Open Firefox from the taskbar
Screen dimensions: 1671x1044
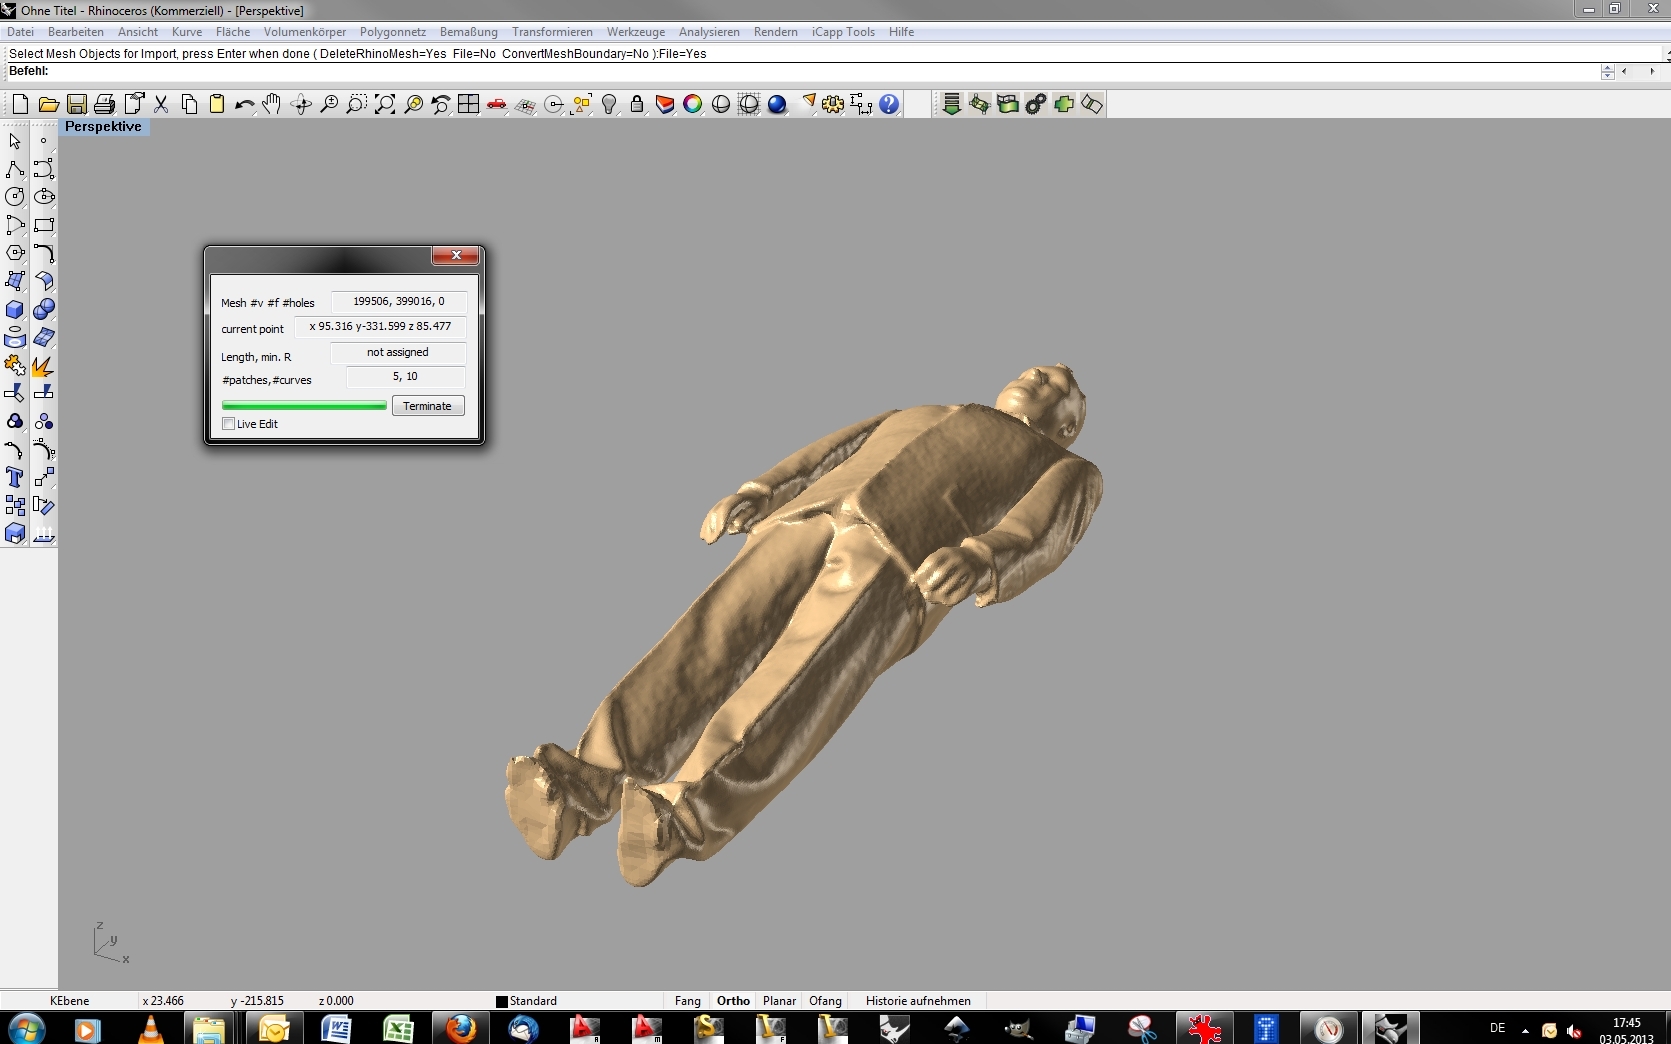pyautogui.click(x=460, y=1028)
